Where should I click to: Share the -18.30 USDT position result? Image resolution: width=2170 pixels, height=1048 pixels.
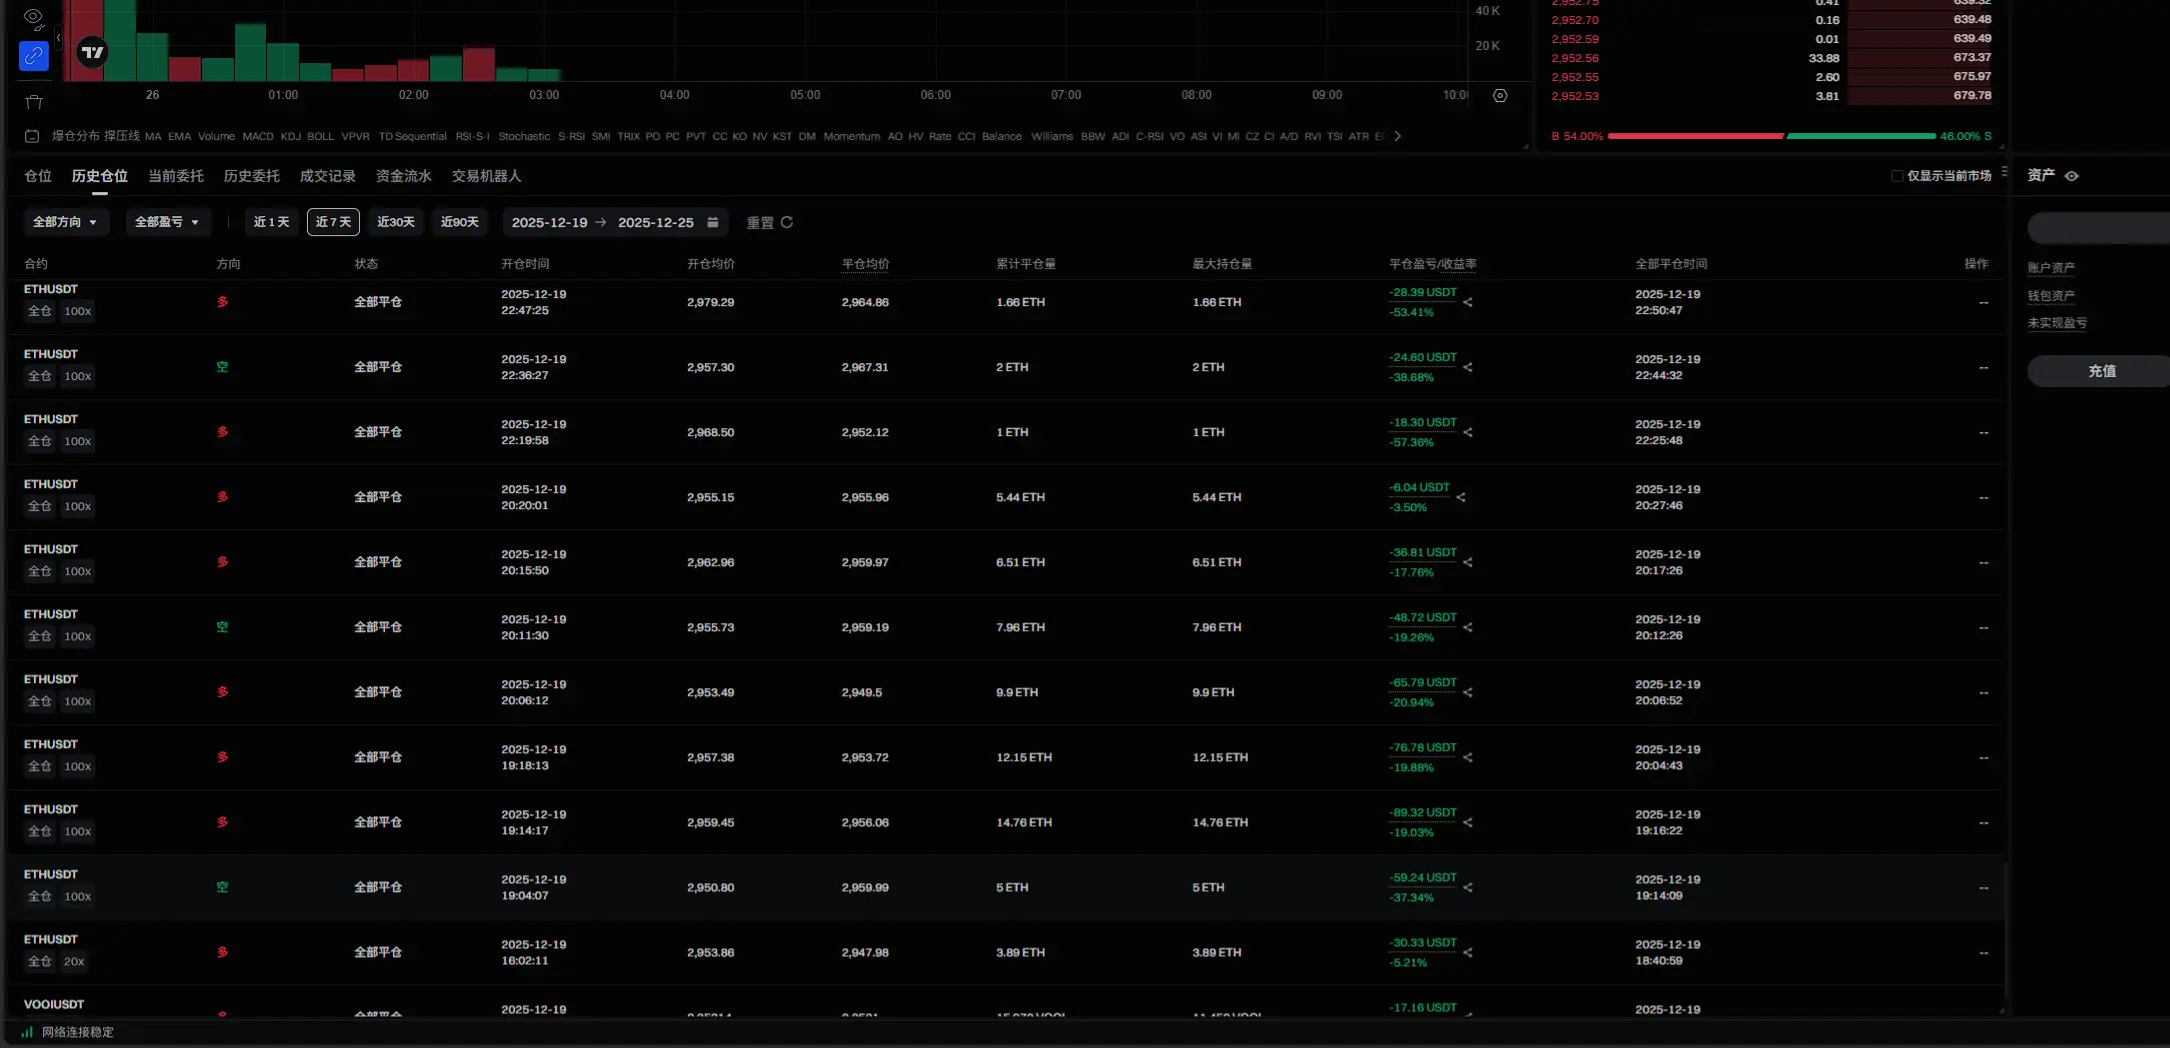[x=1468, y=432]
